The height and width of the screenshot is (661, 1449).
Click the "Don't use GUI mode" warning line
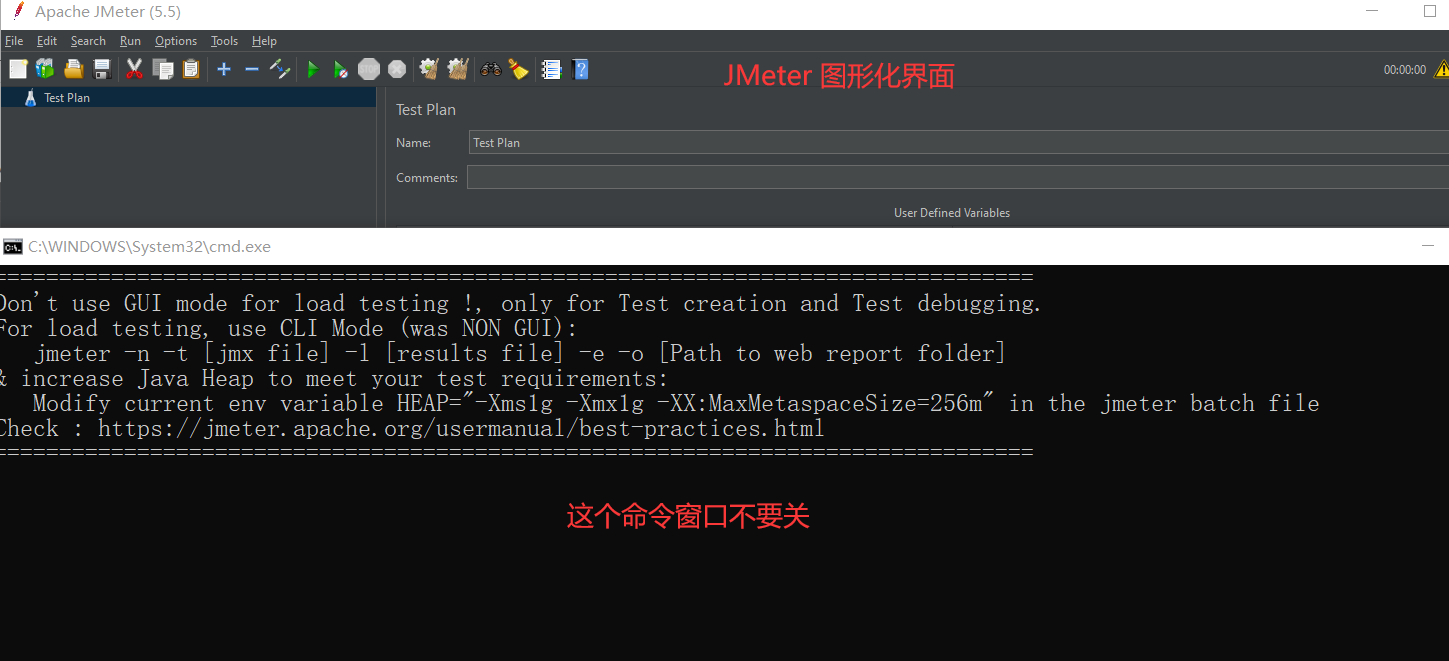(520, 304)
